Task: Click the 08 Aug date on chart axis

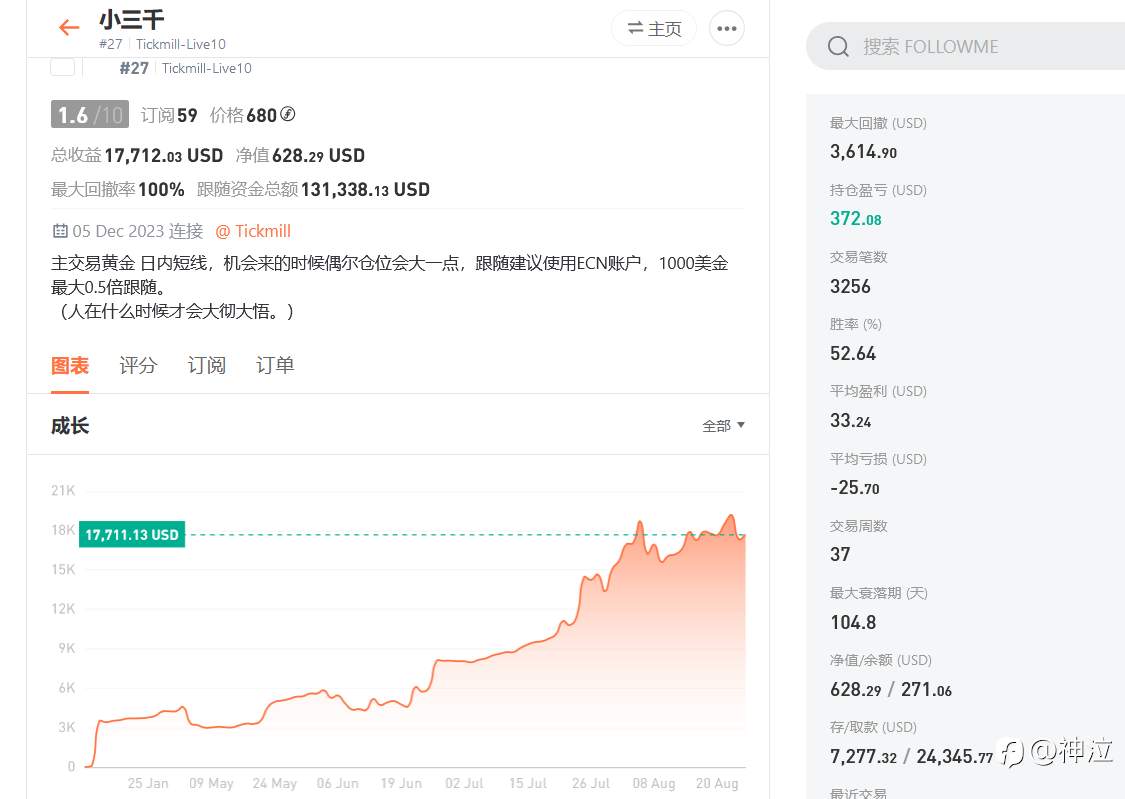Action: (654, 783)
